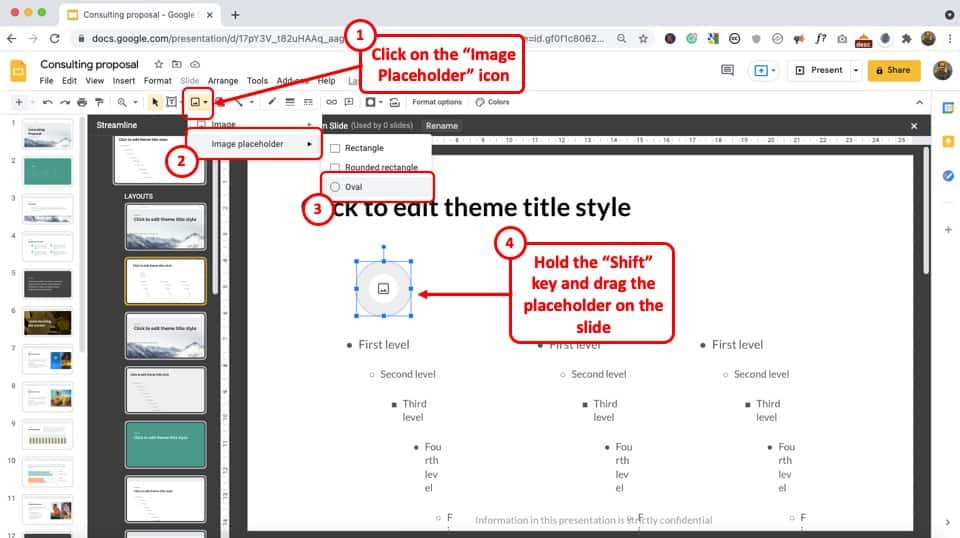This screenshot has width=960, height=538.
Task: Click the cloud save status icon
Action: 195,64
